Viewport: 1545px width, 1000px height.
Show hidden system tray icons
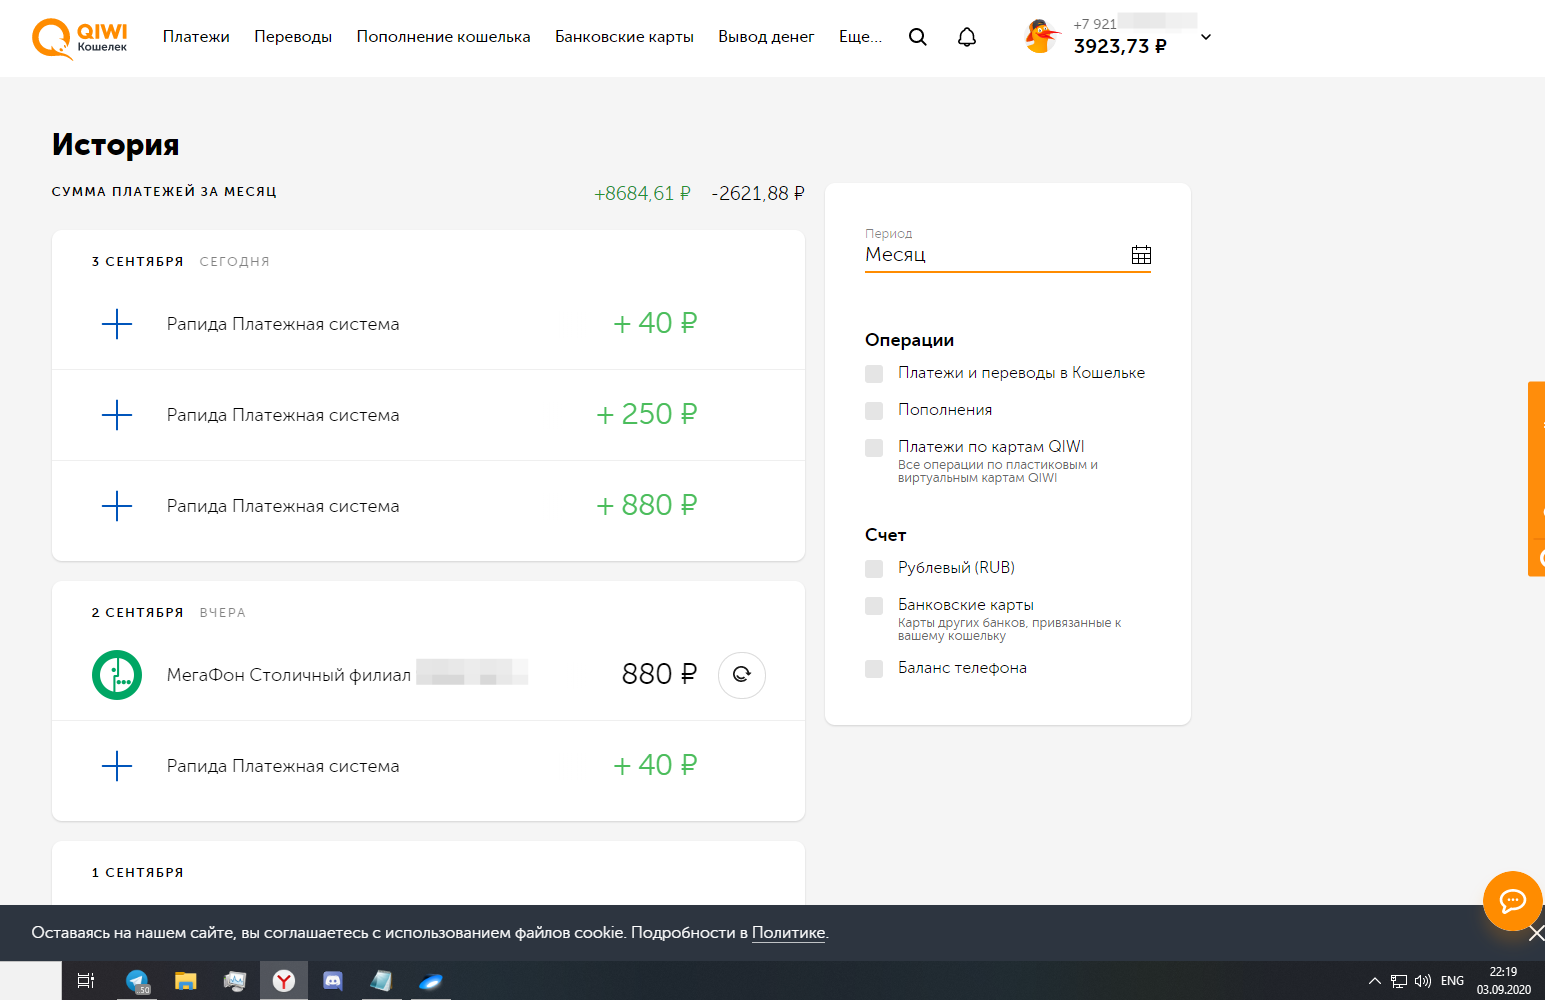point(1374,981)
